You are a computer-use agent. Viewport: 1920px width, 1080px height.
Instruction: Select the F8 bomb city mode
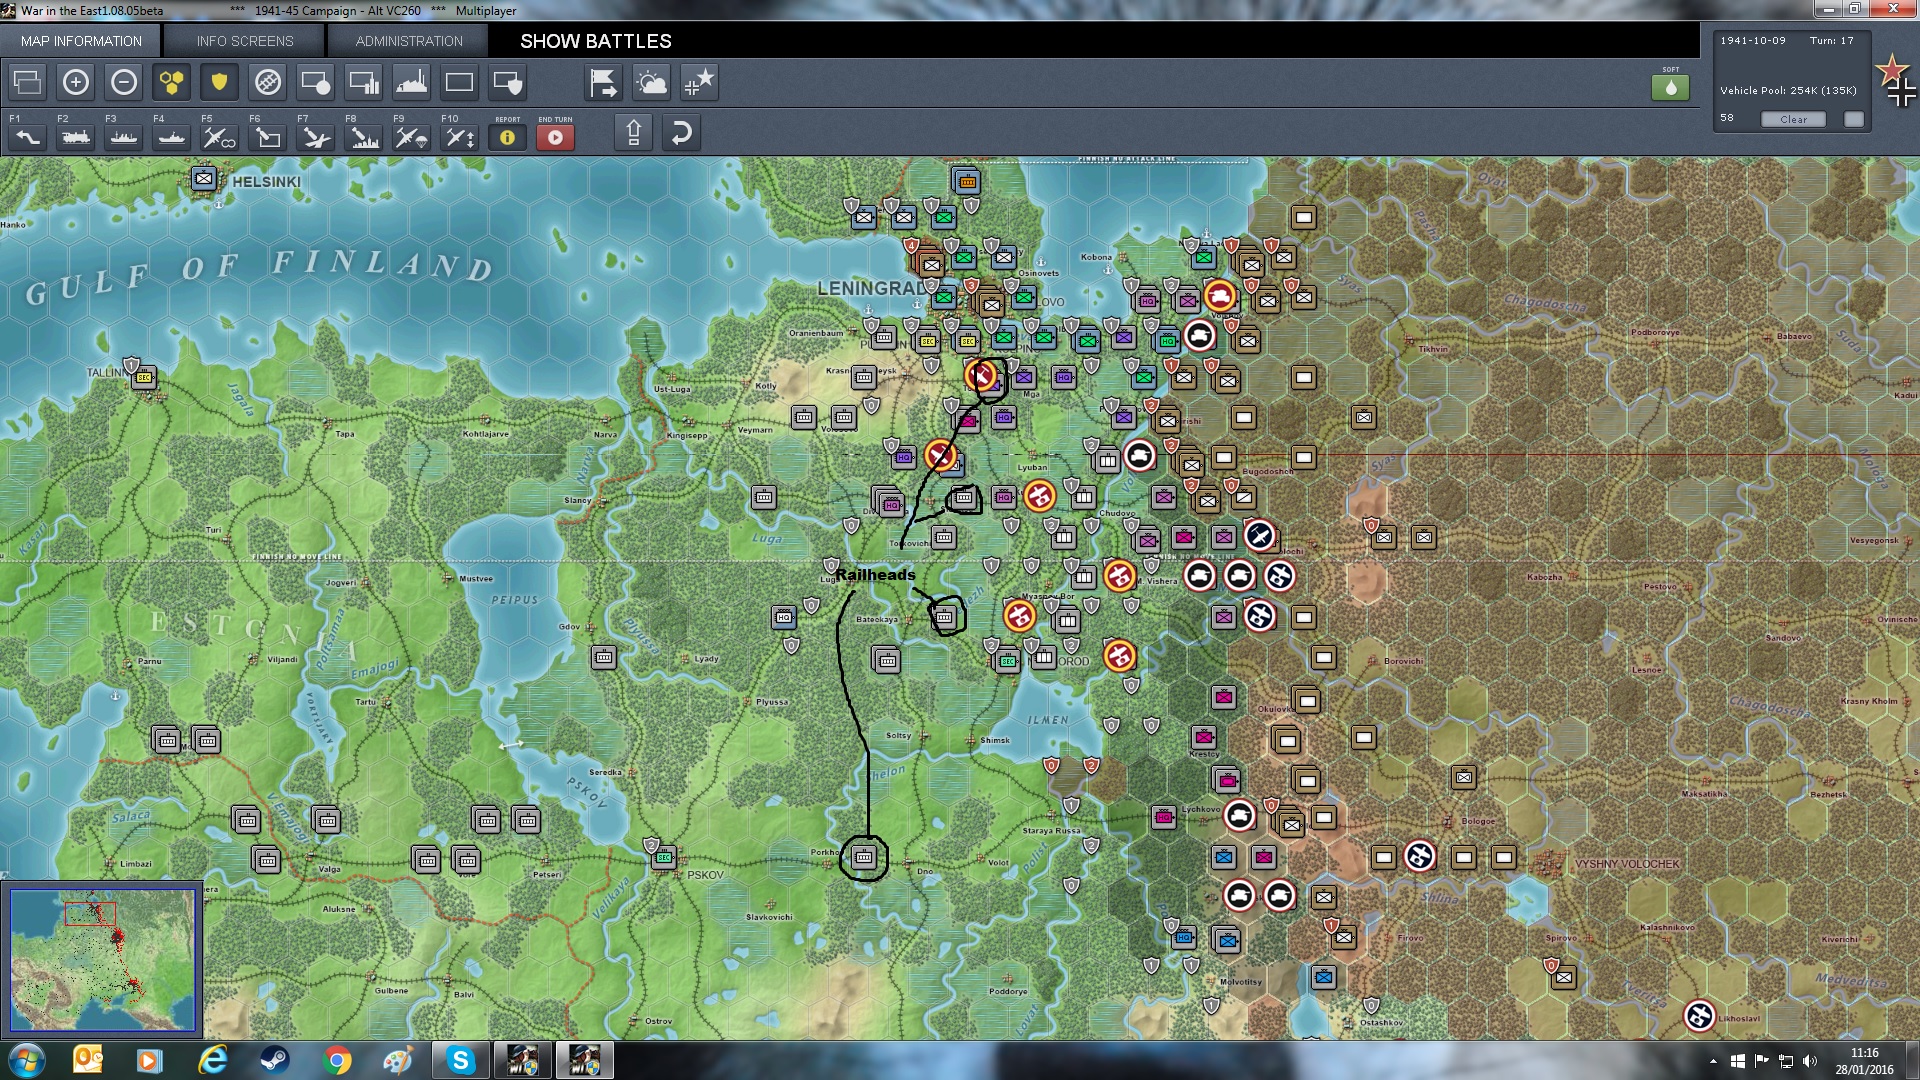coord(364,137)
